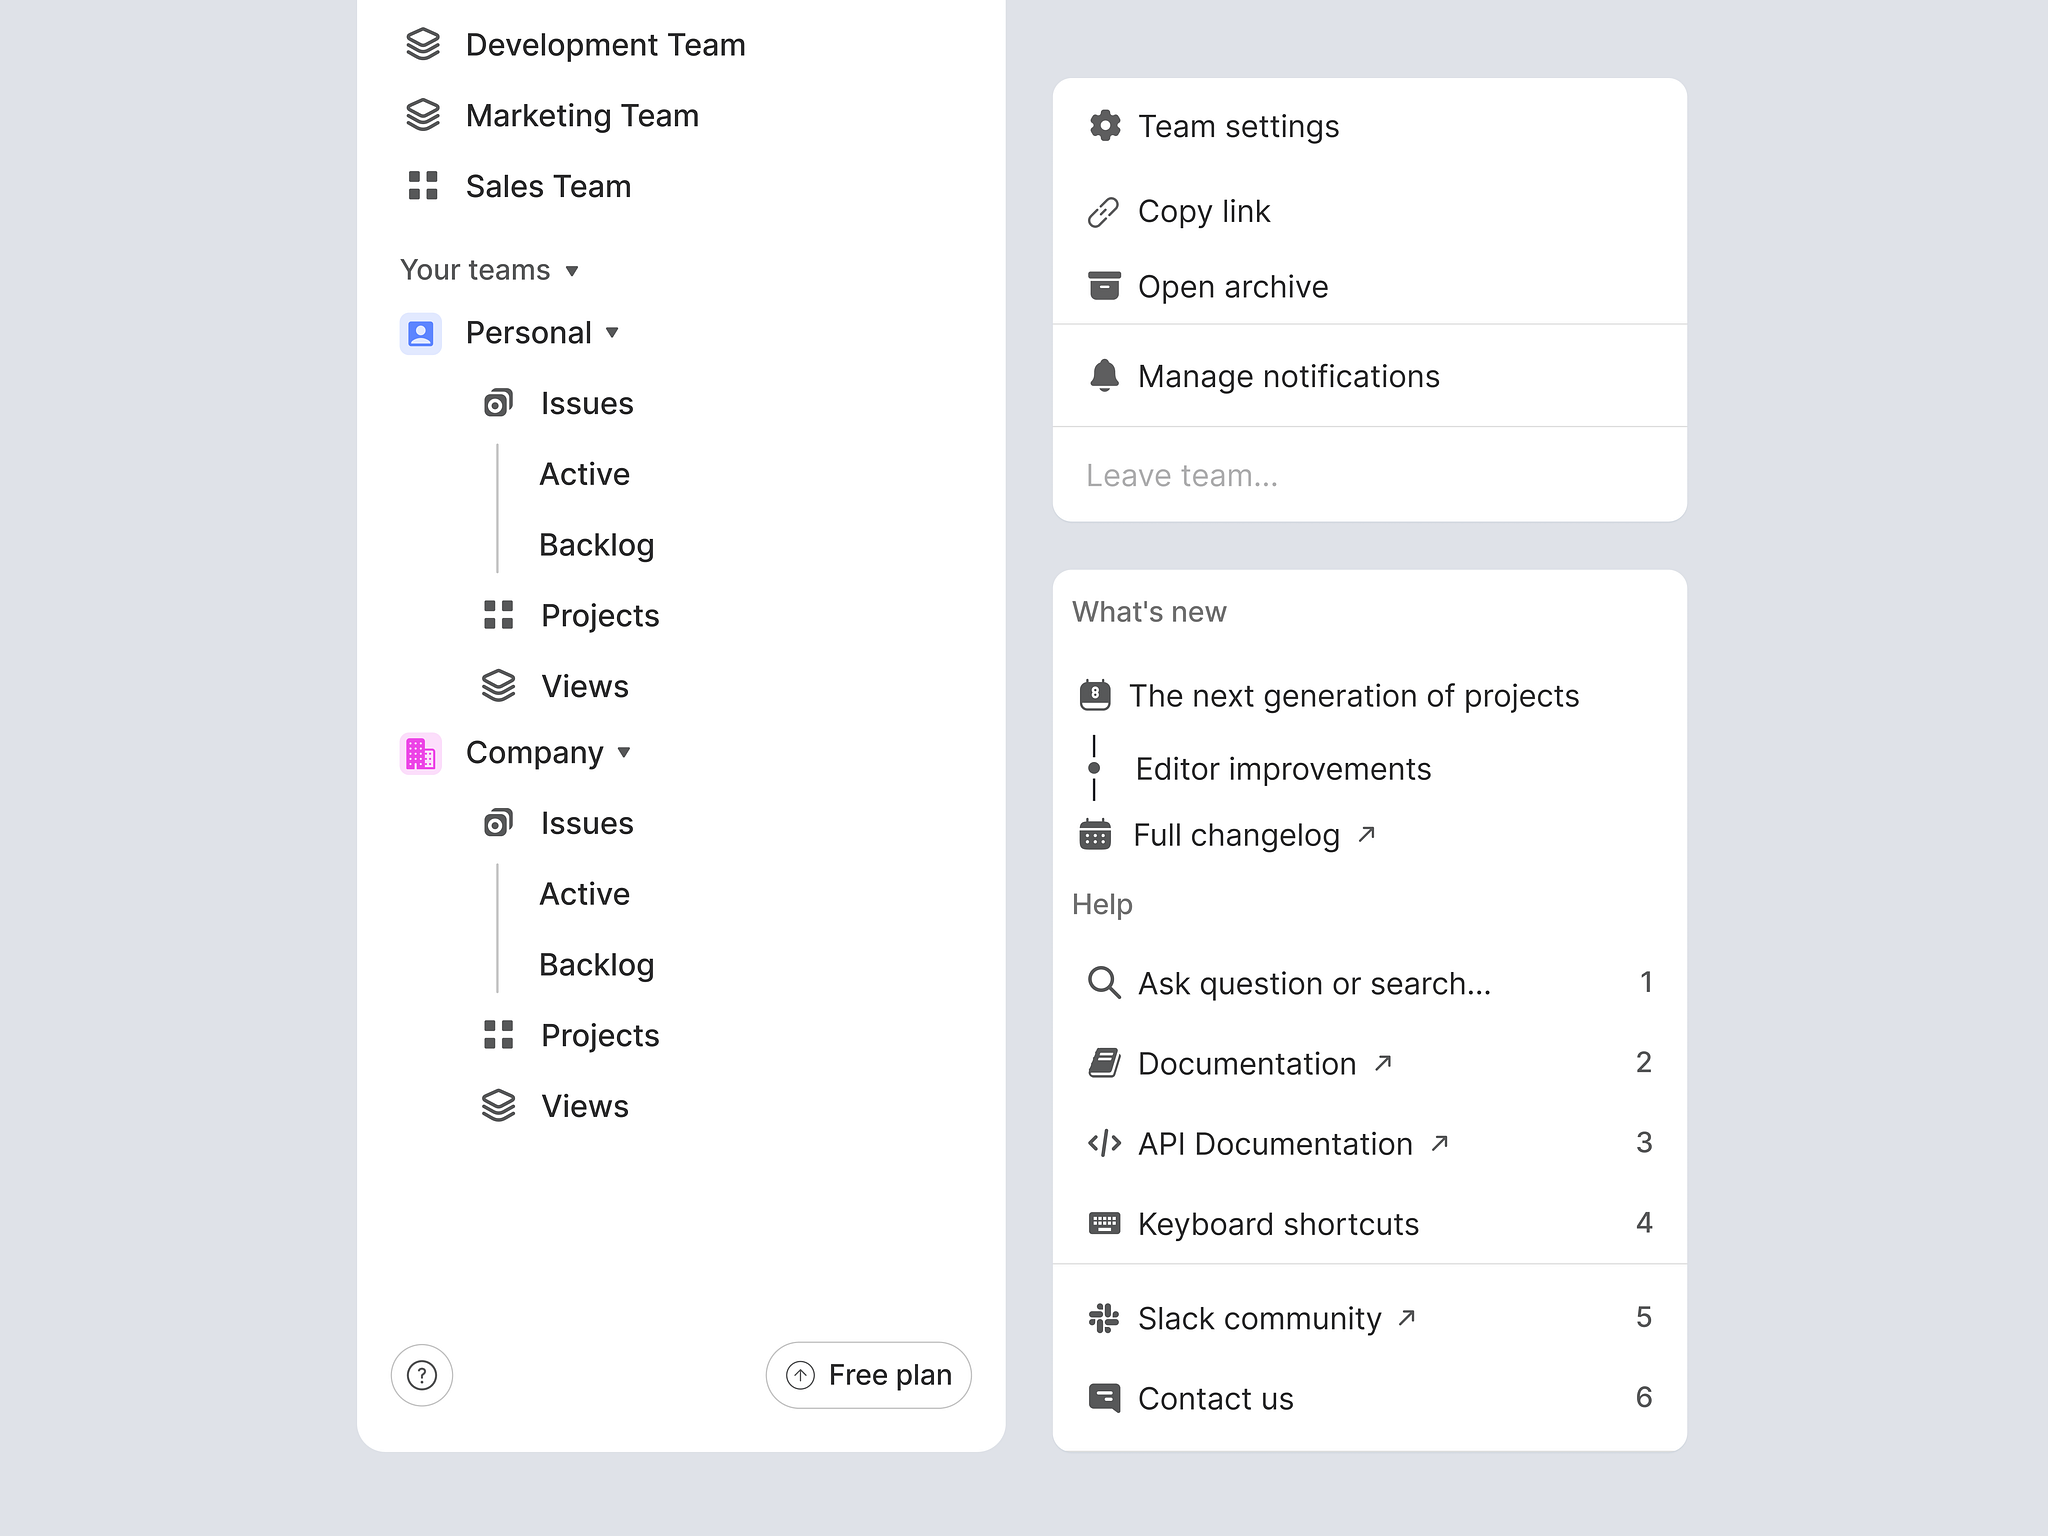Screen dimensions: 2048x1536
Task: Click the Free plan upgrade pill
Action: tap(868, 1375)
